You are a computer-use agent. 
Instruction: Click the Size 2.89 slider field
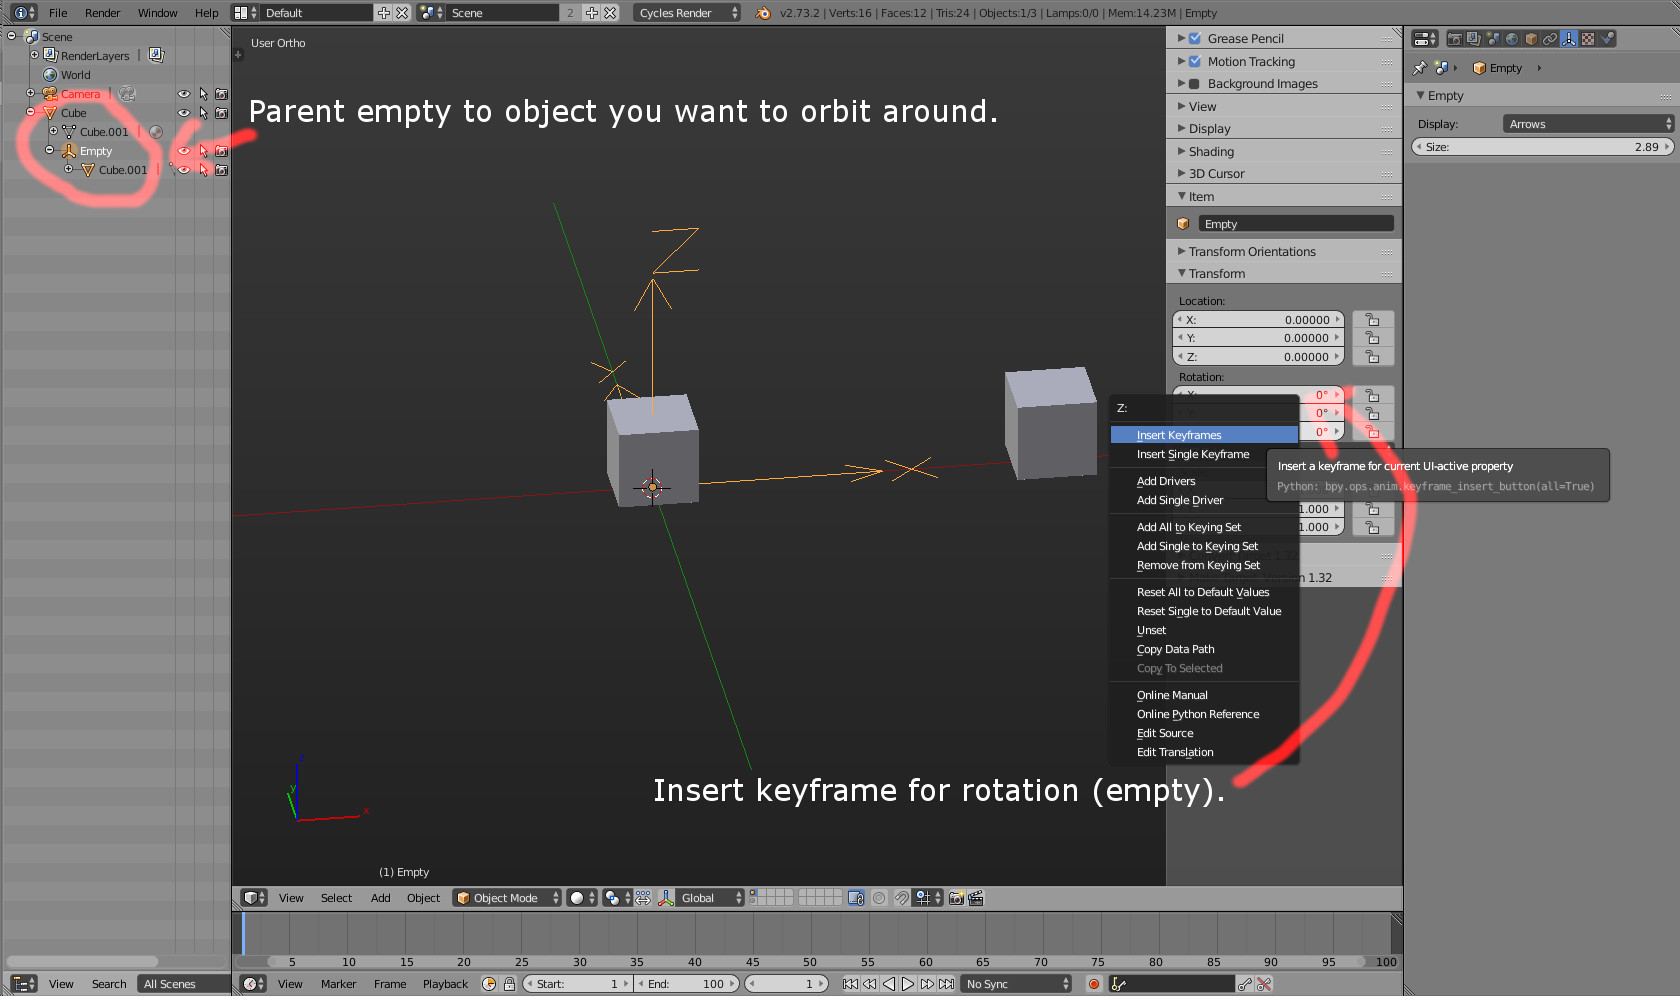click(x=1542, y=147)
